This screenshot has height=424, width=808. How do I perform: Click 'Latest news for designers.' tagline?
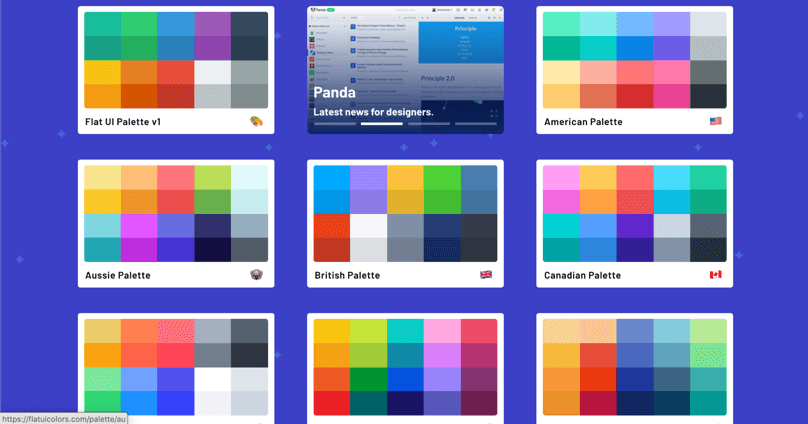coord(374,112)
